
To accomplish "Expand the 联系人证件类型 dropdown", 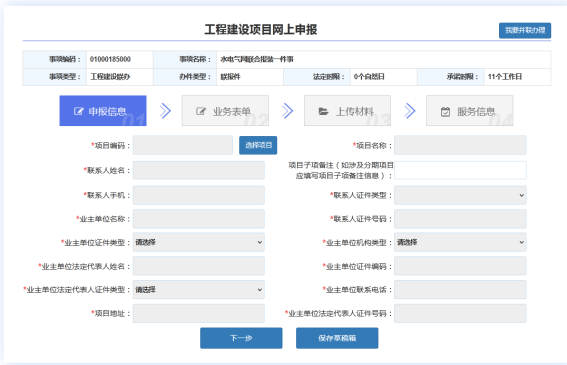I will (x=460, y=195).
